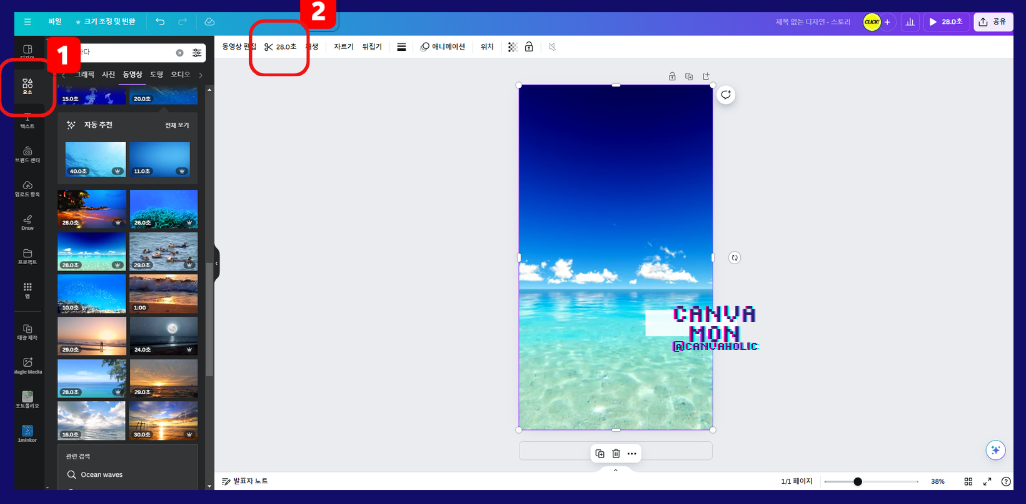1026x504 pixels.
Task: Toggle the lock icon in the top toolbar
Action: [529, 47]
